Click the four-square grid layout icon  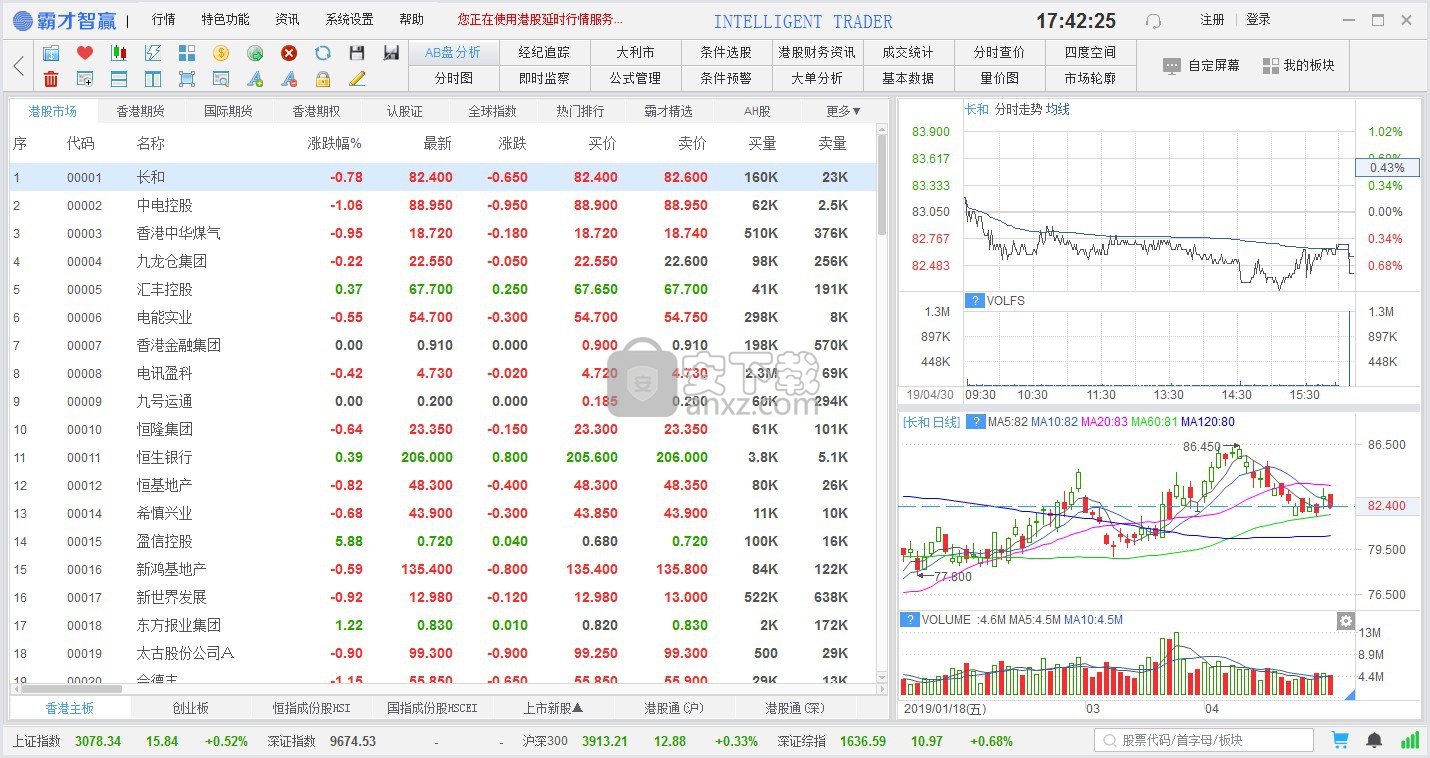pos(187,53)
